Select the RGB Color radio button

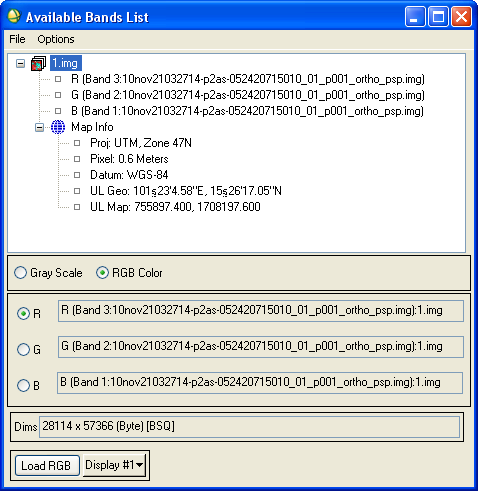pos(102,273)
